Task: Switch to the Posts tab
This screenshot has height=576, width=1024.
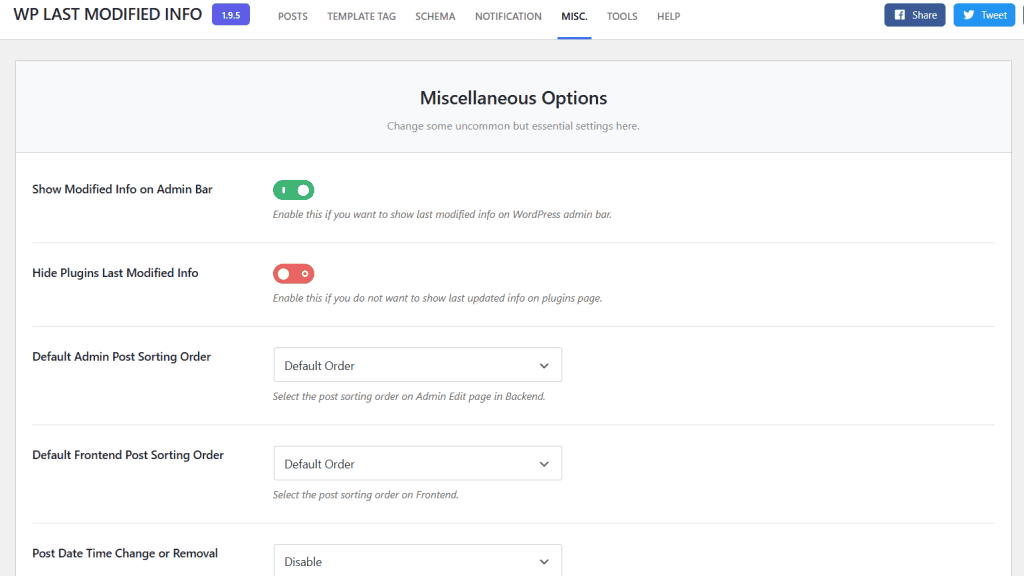Action: coord(293,17)
